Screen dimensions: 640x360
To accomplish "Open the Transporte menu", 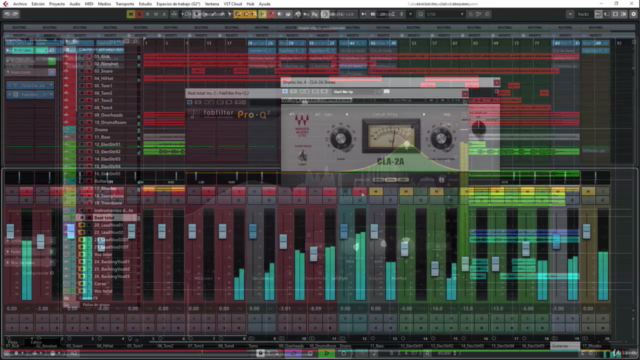I will click(124, 4).
